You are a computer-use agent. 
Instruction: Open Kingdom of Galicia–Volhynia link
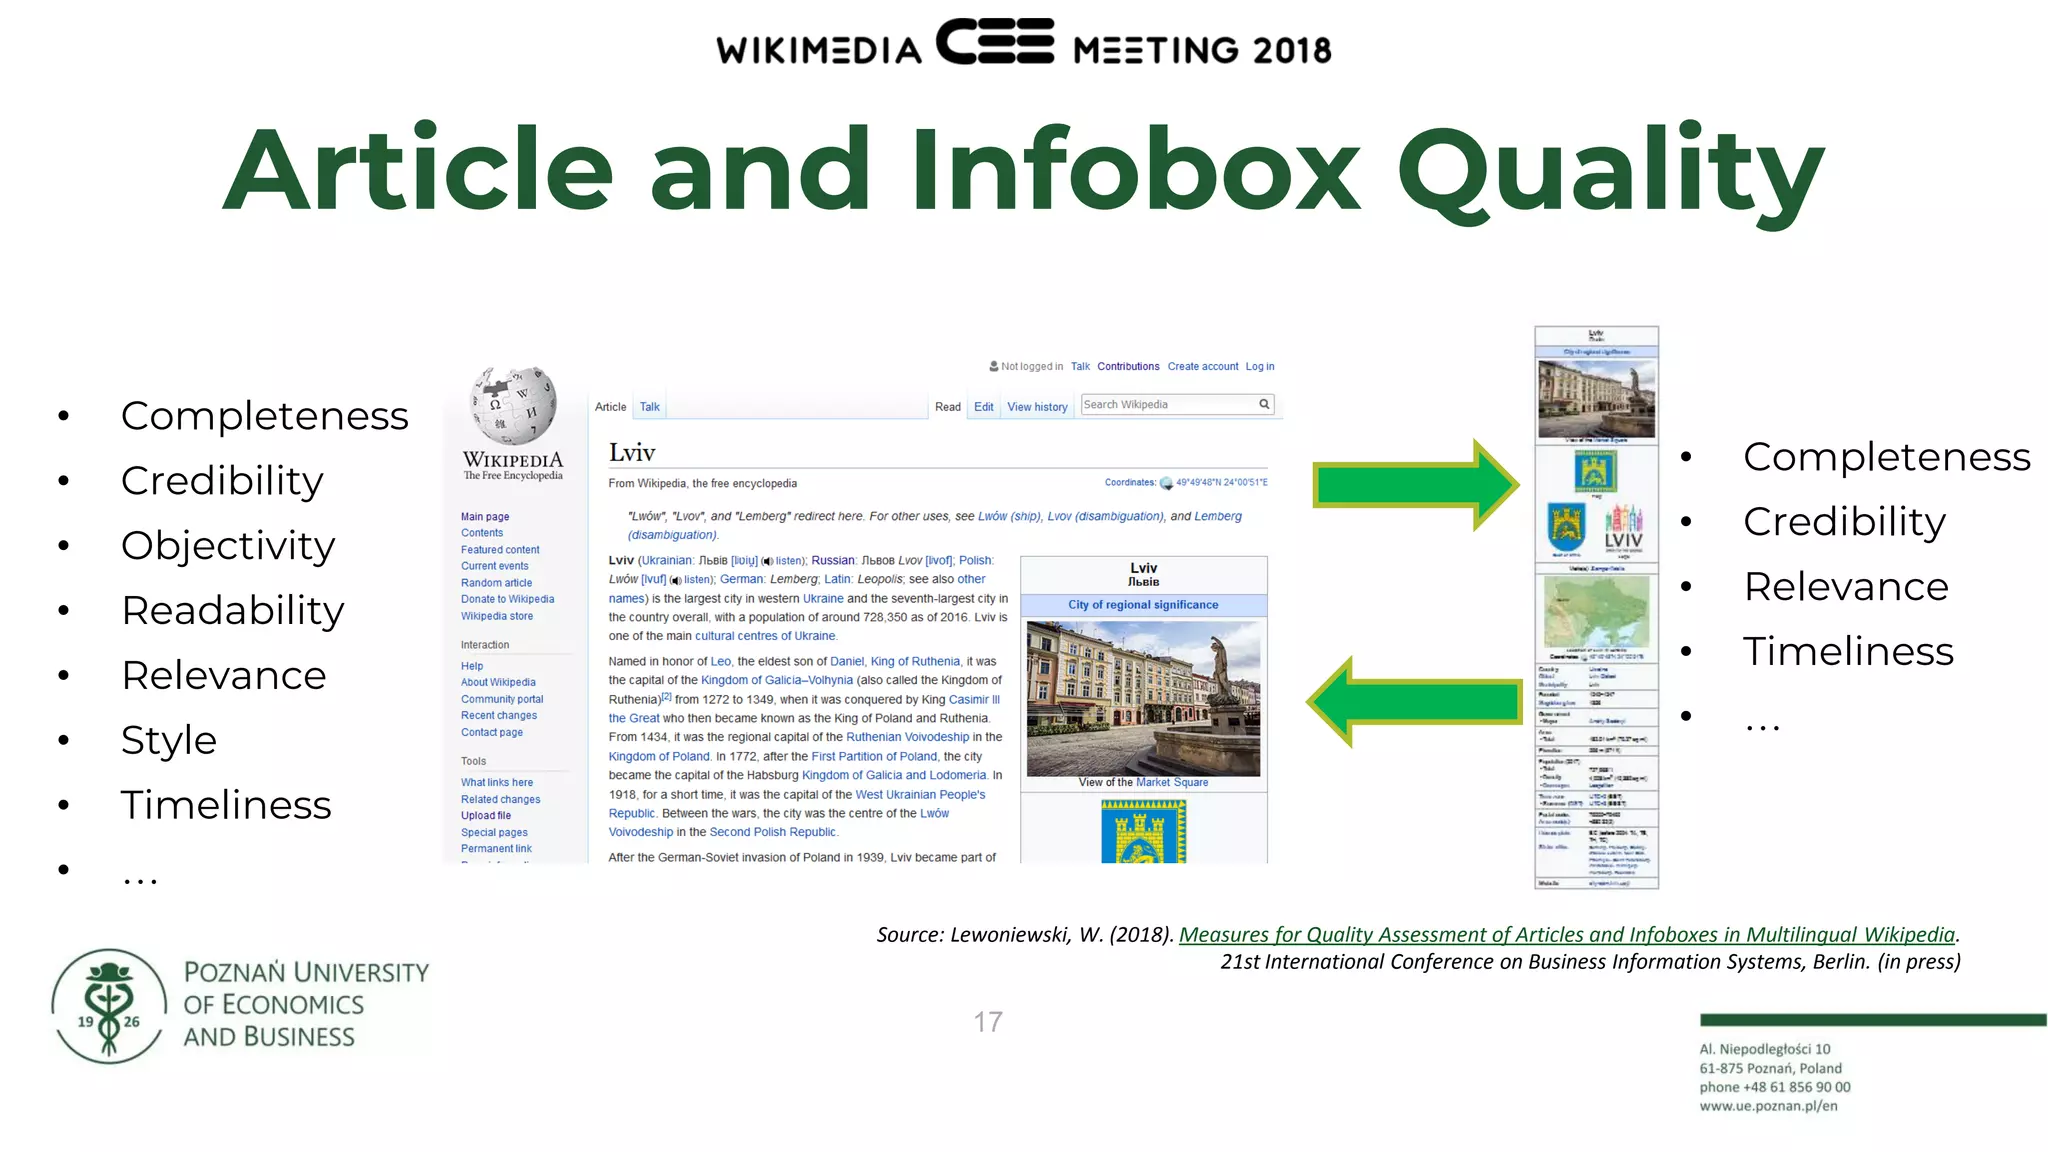[777, 680]
